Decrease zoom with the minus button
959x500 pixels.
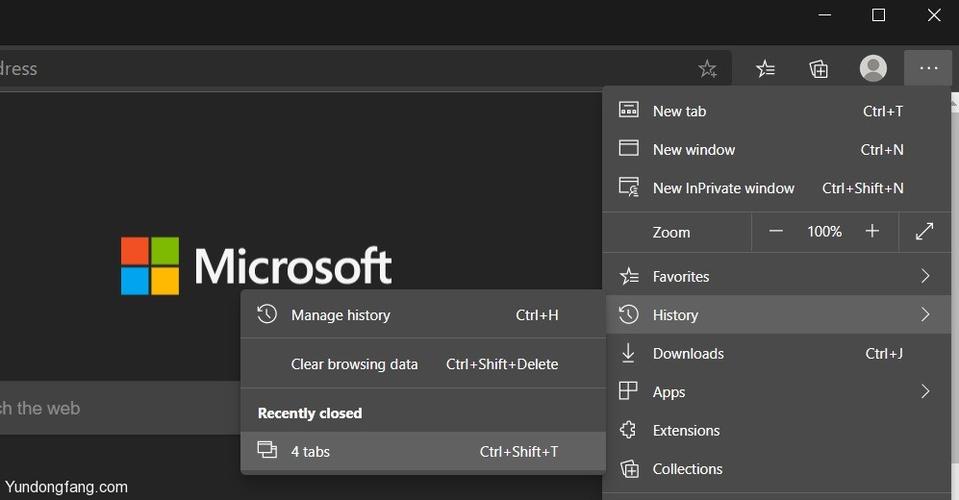pyautogui.click(x=776, y=231)
